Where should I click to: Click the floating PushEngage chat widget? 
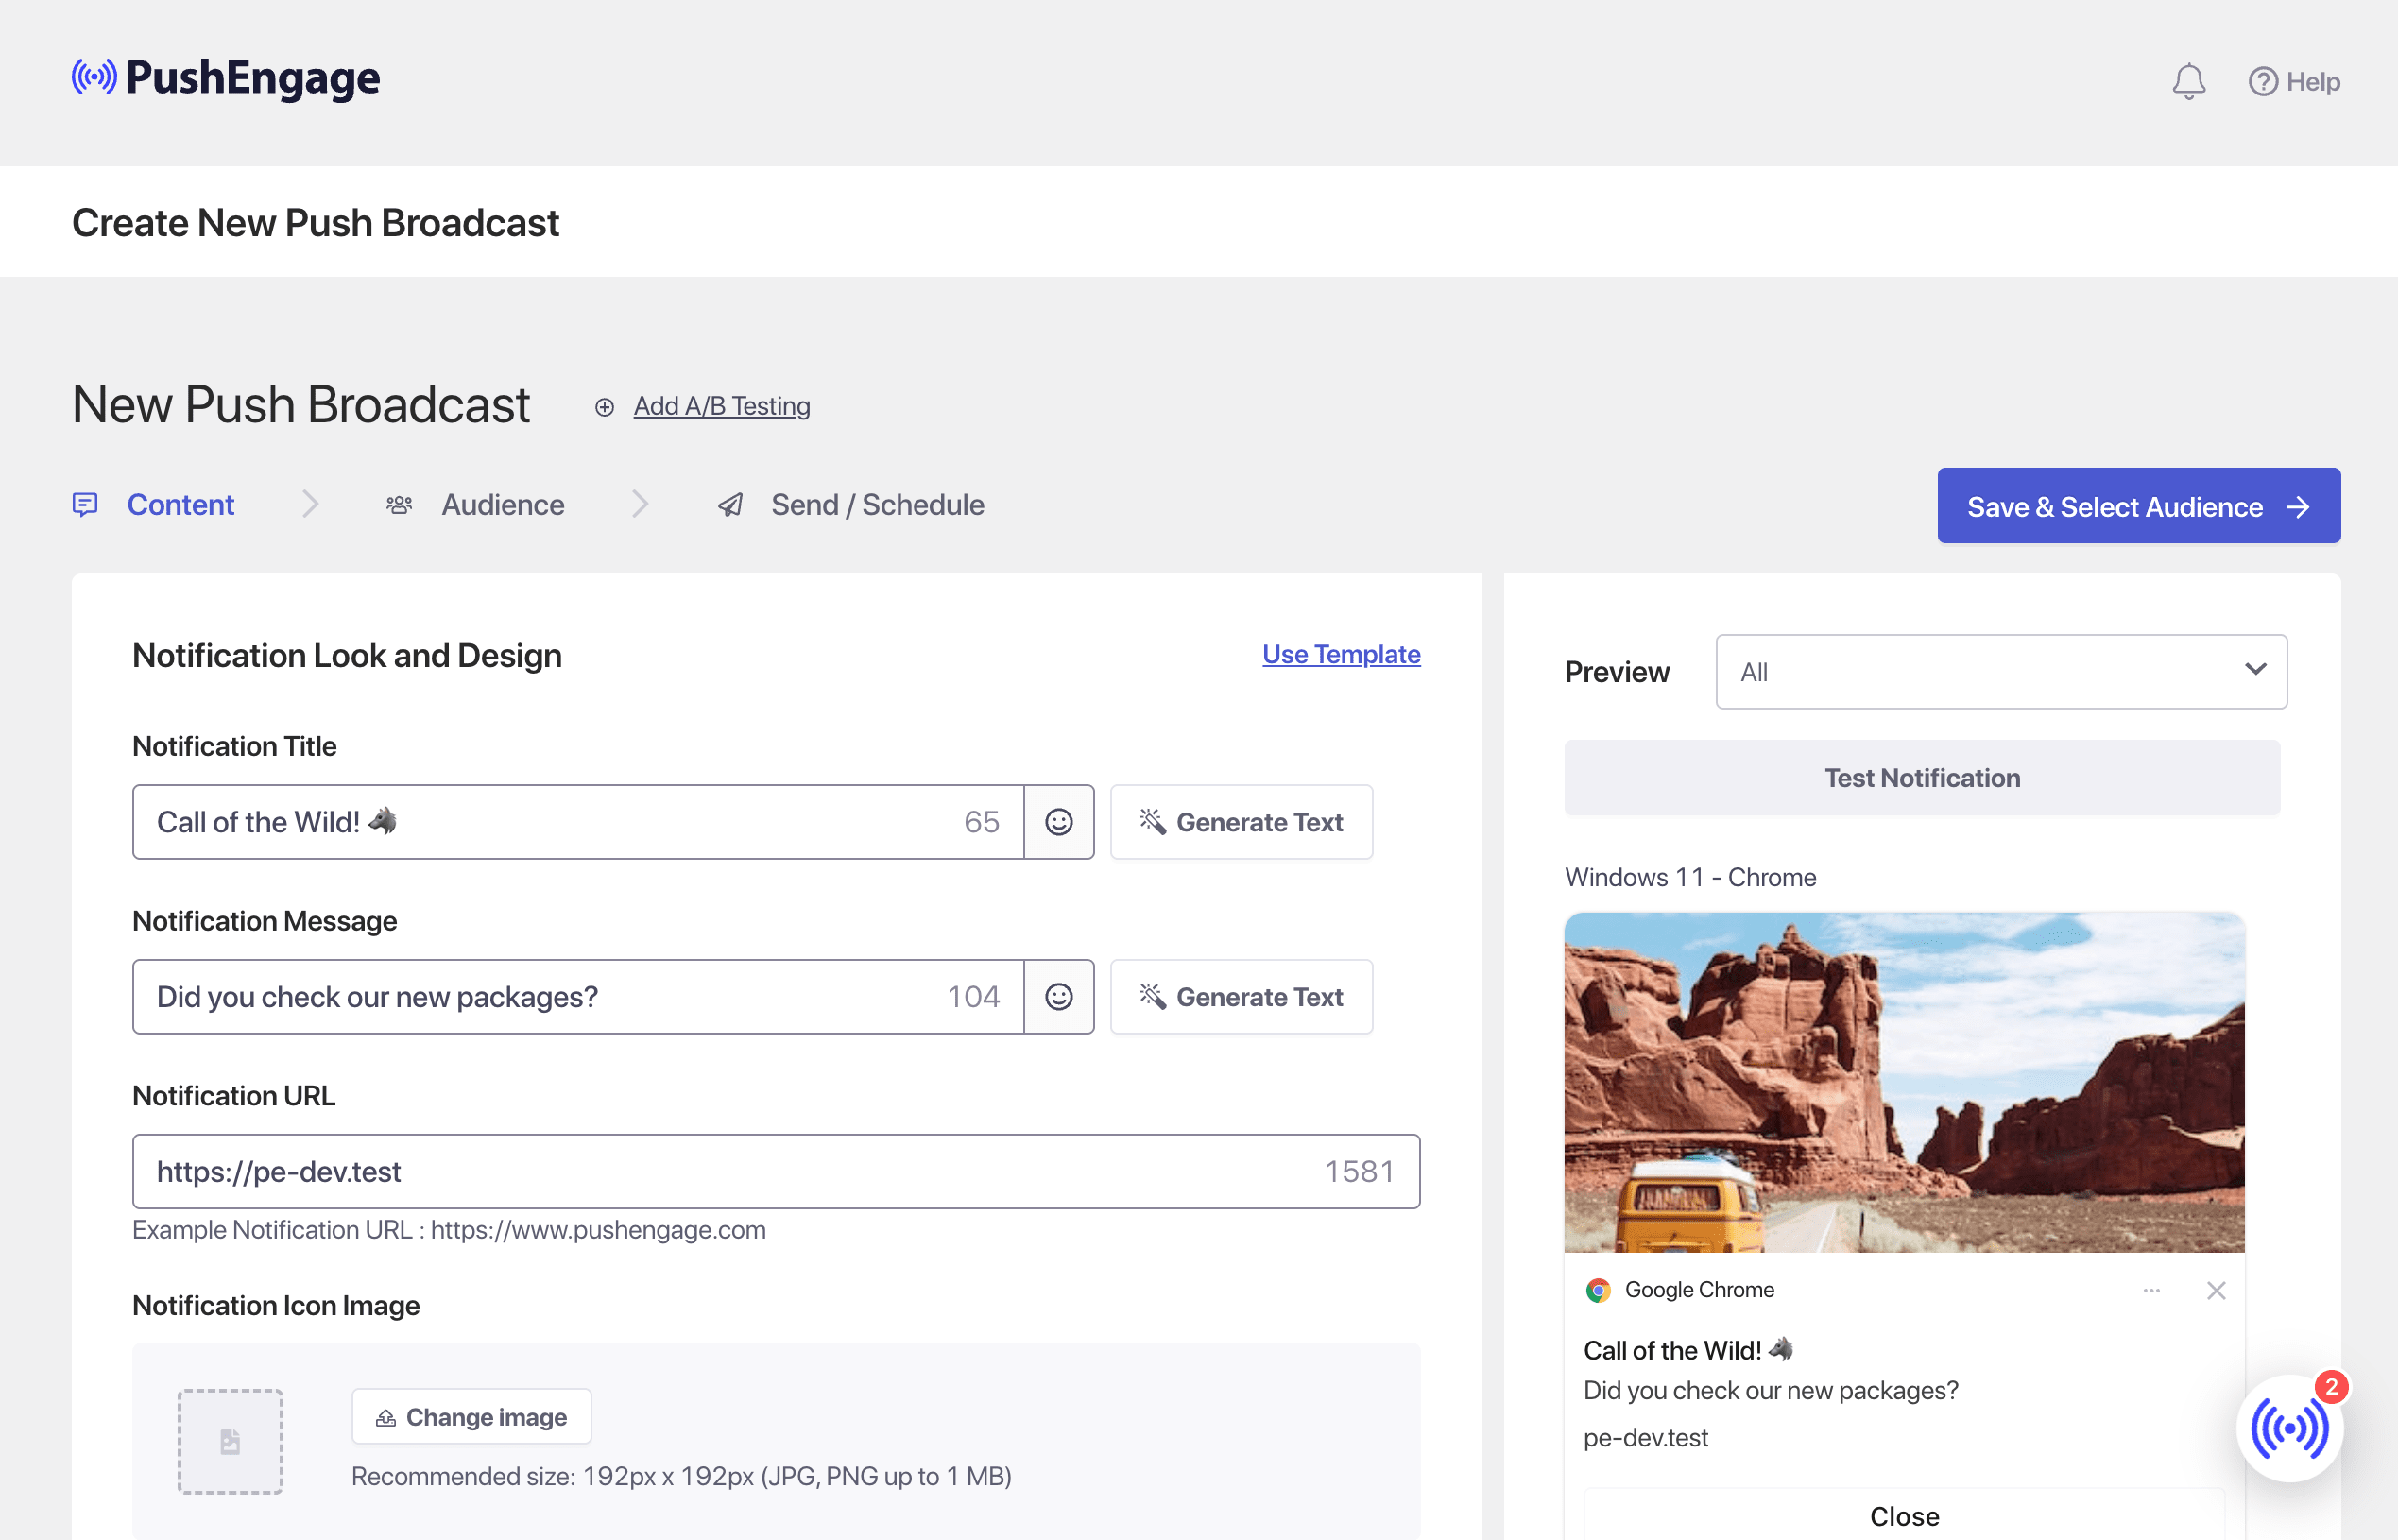click(x=2288, y=1428)
